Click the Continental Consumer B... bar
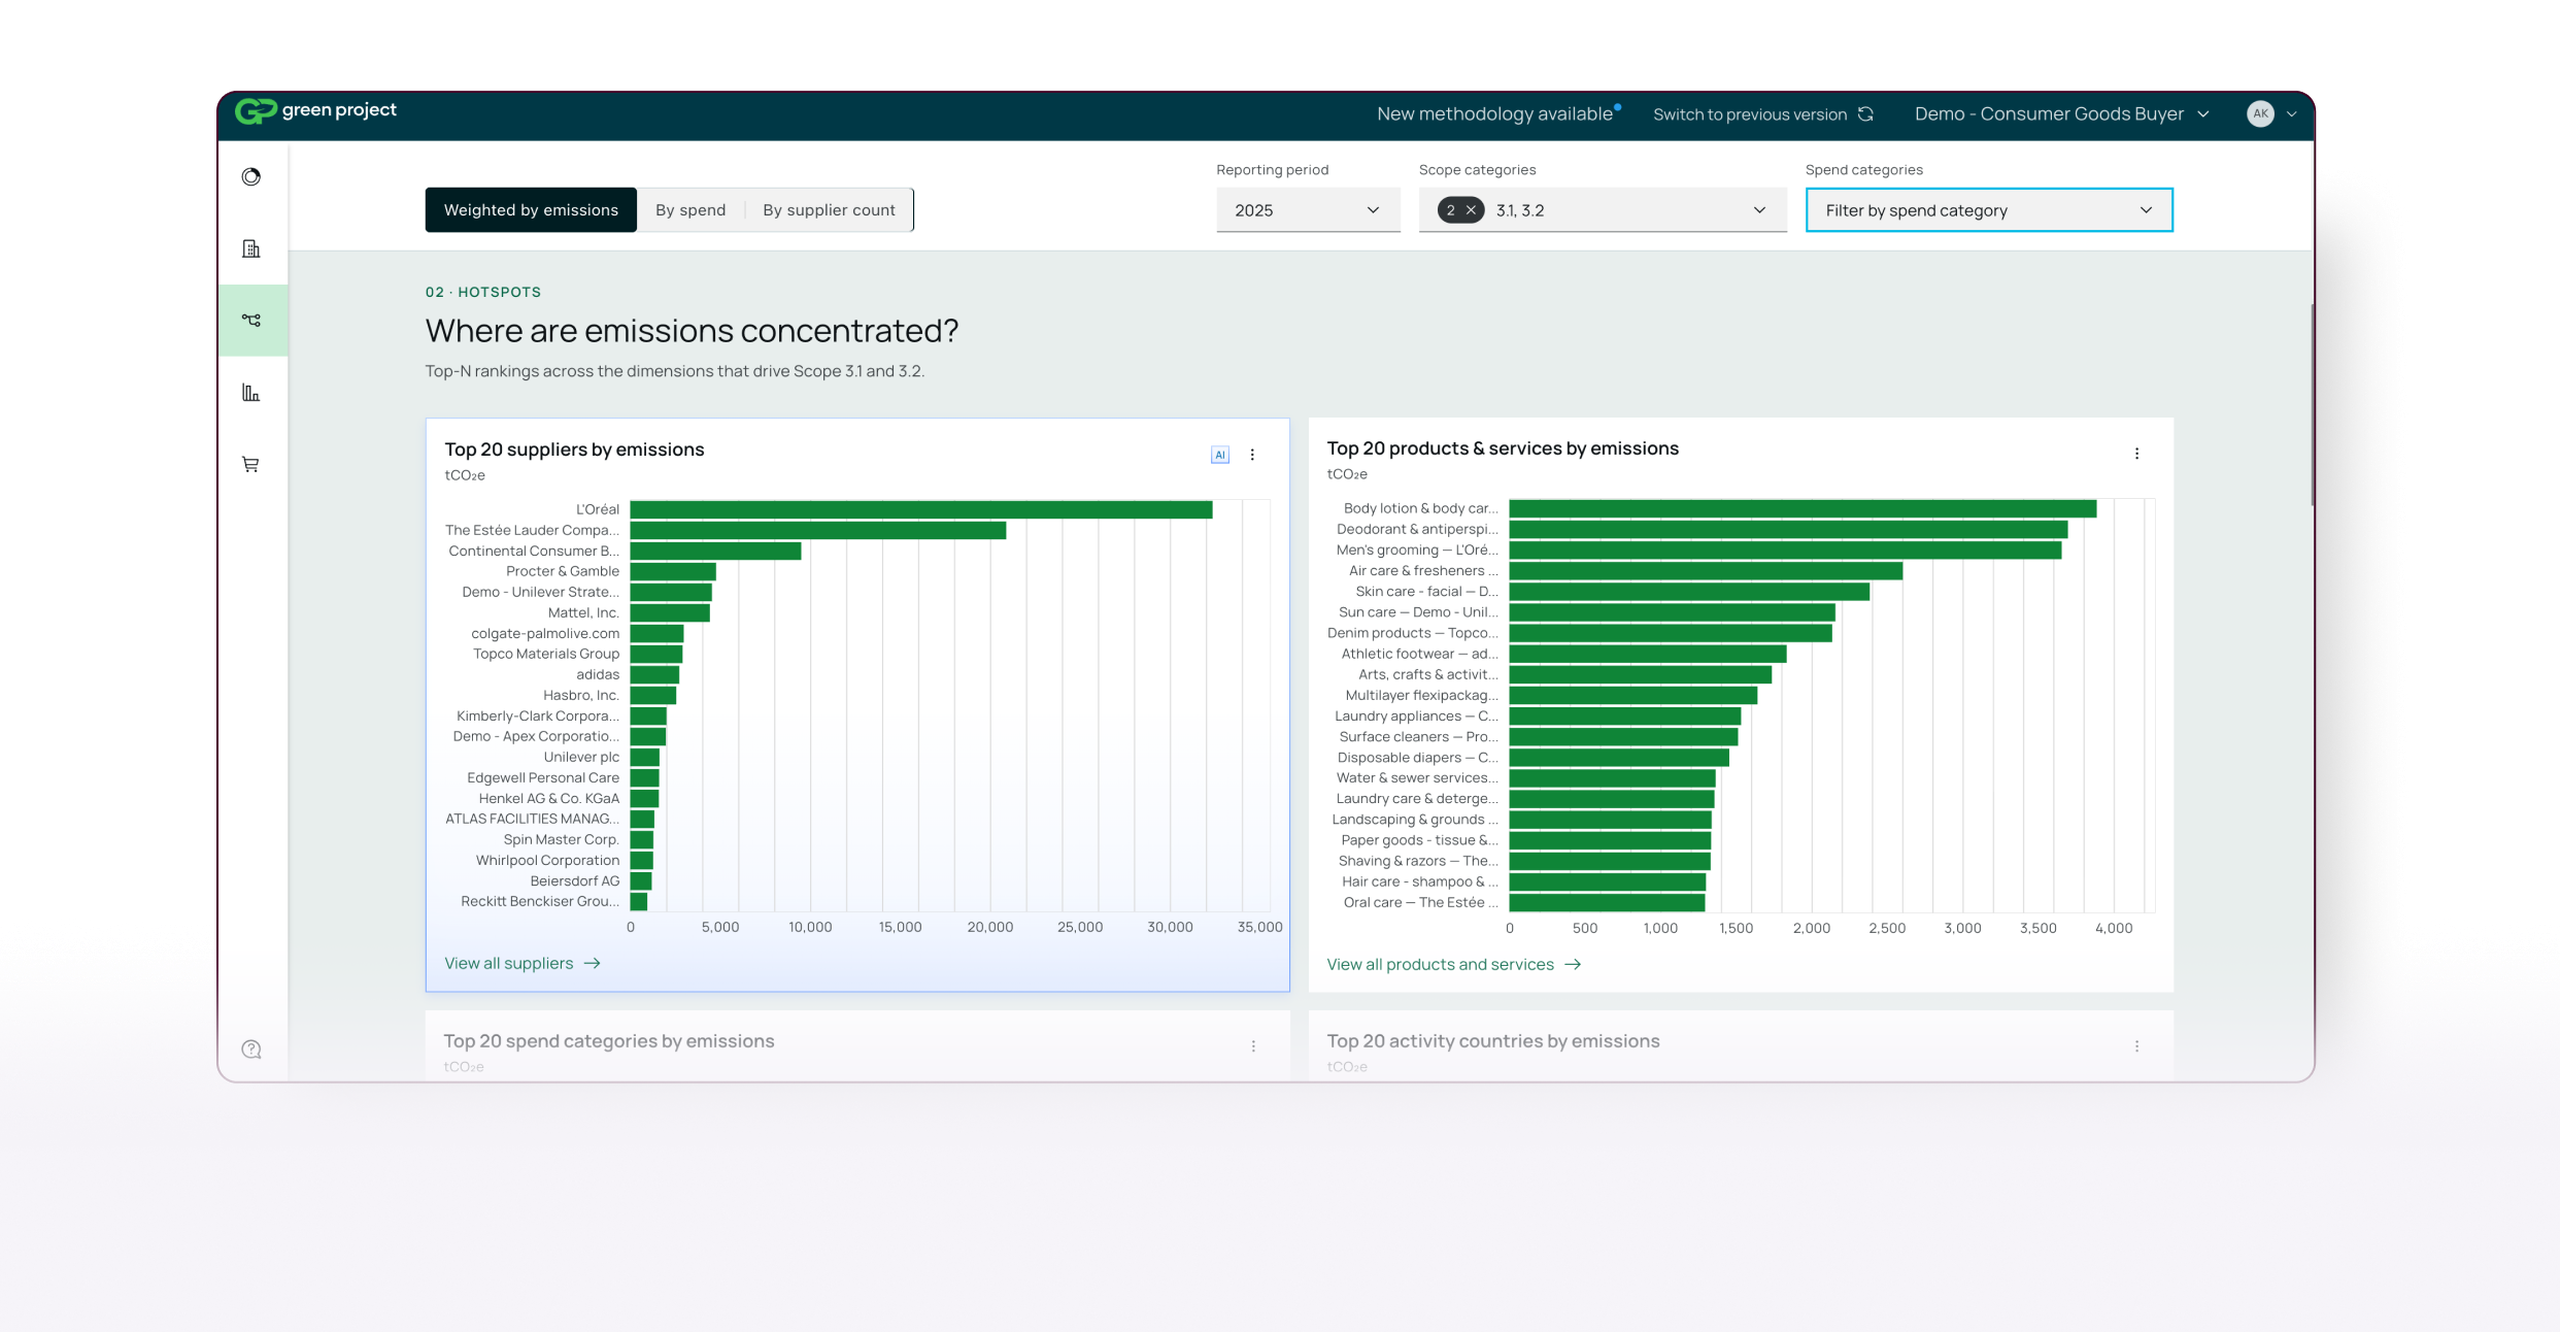2560x1332 pixels. (716, 551)
